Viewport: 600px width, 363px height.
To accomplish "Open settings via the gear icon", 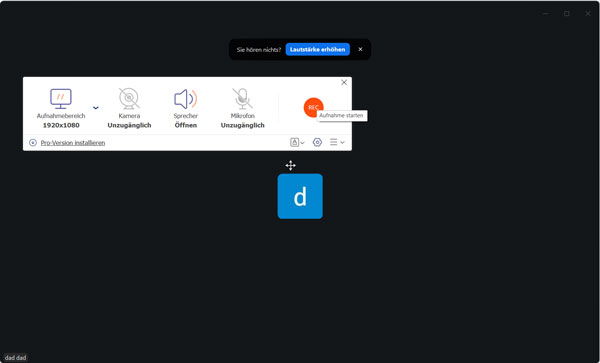I will coord(317,142).
